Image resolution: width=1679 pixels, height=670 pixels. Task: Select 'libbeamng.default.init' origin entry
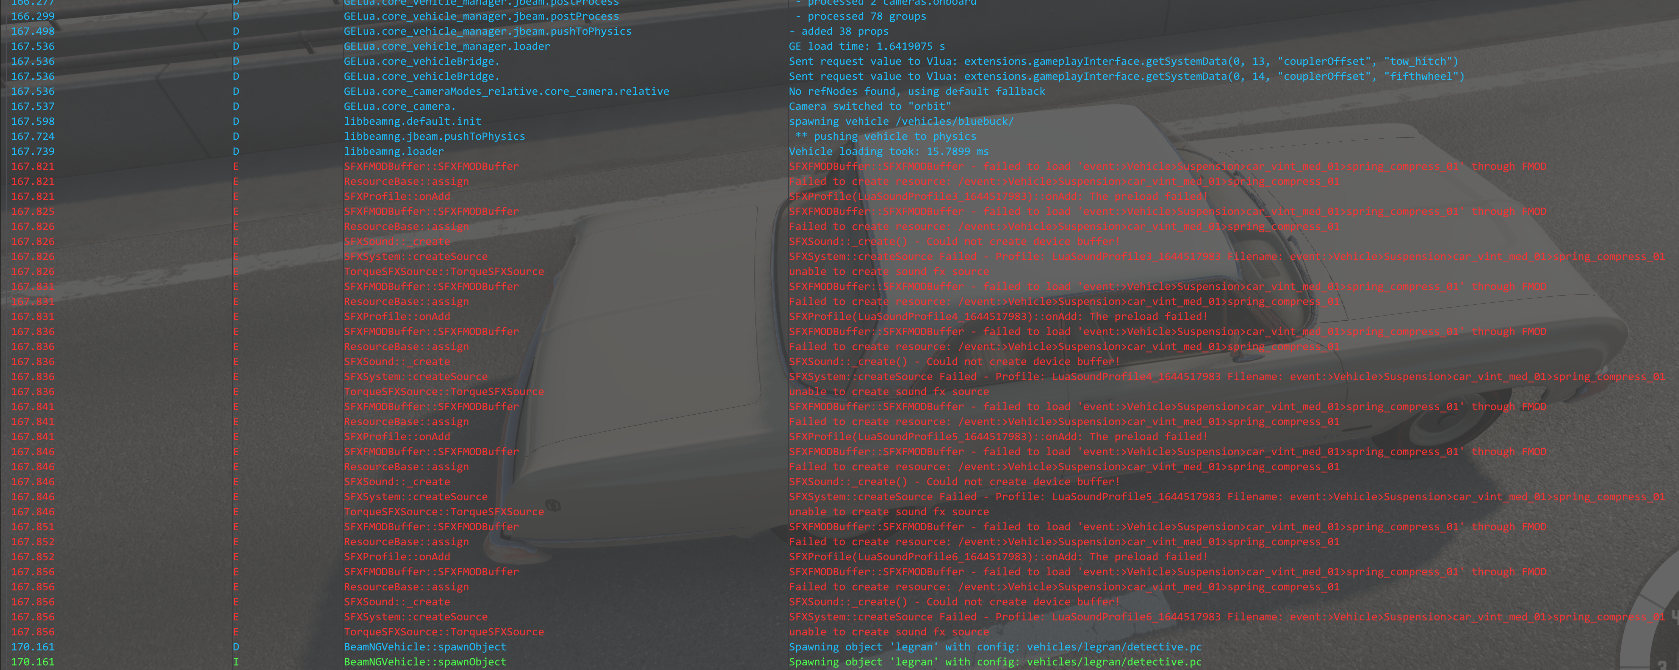[x=412, y=121]
